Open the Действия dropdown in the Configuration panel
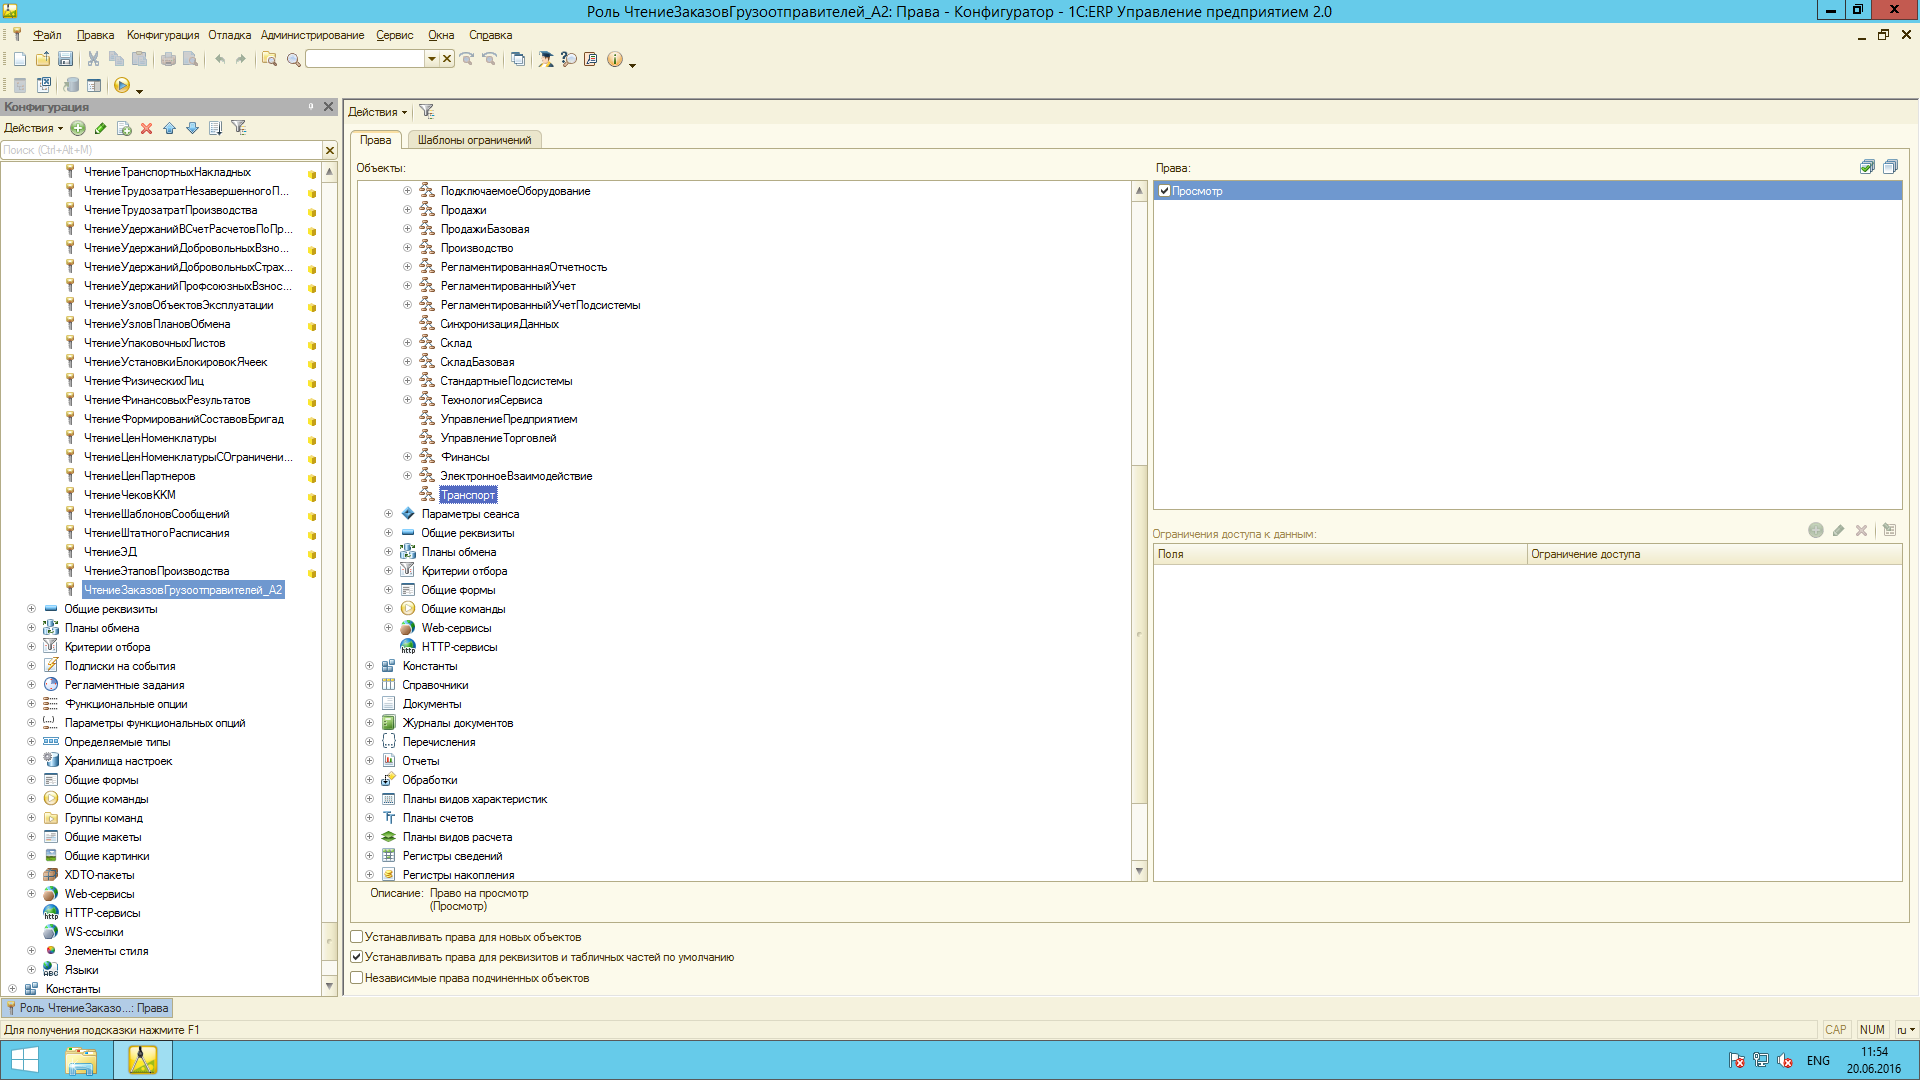 [x=33, y=128]
